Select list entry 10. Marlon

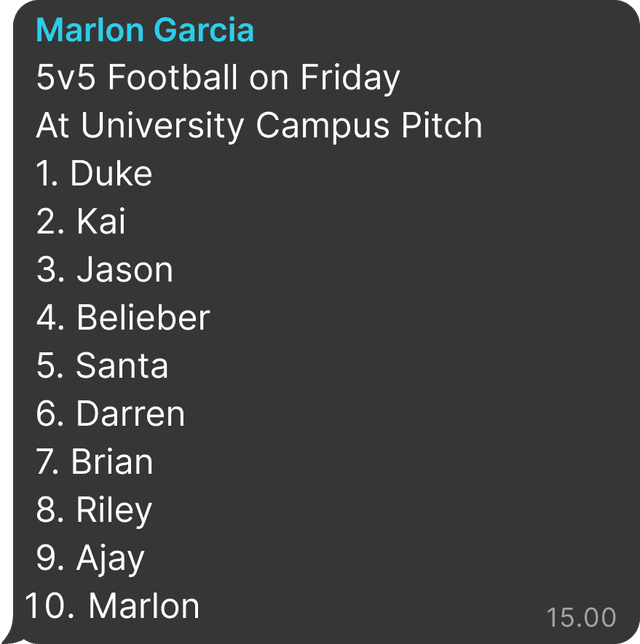(112, 606)
